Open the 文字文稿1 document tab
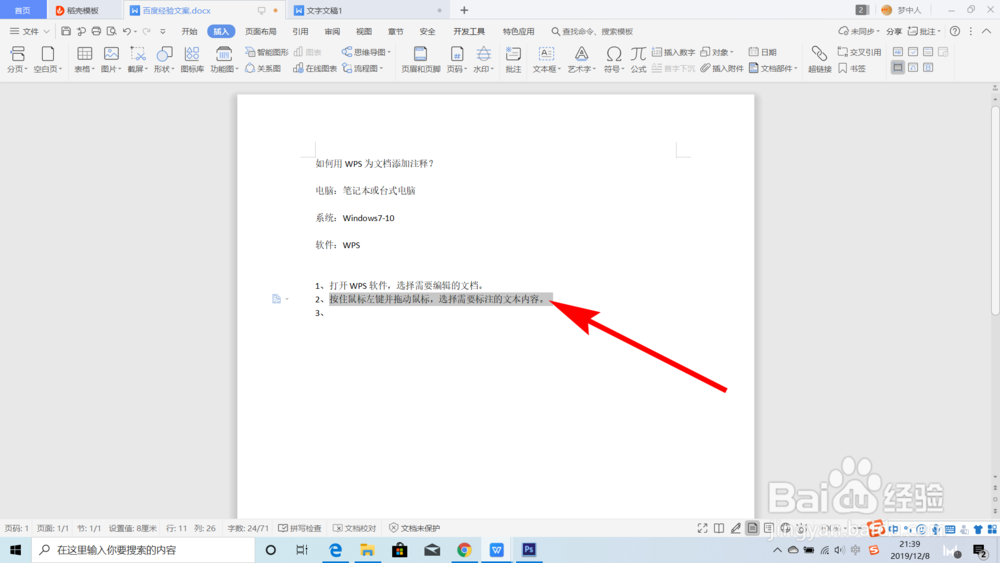Viewport: 1000px width, 563px height. (368, 10)
